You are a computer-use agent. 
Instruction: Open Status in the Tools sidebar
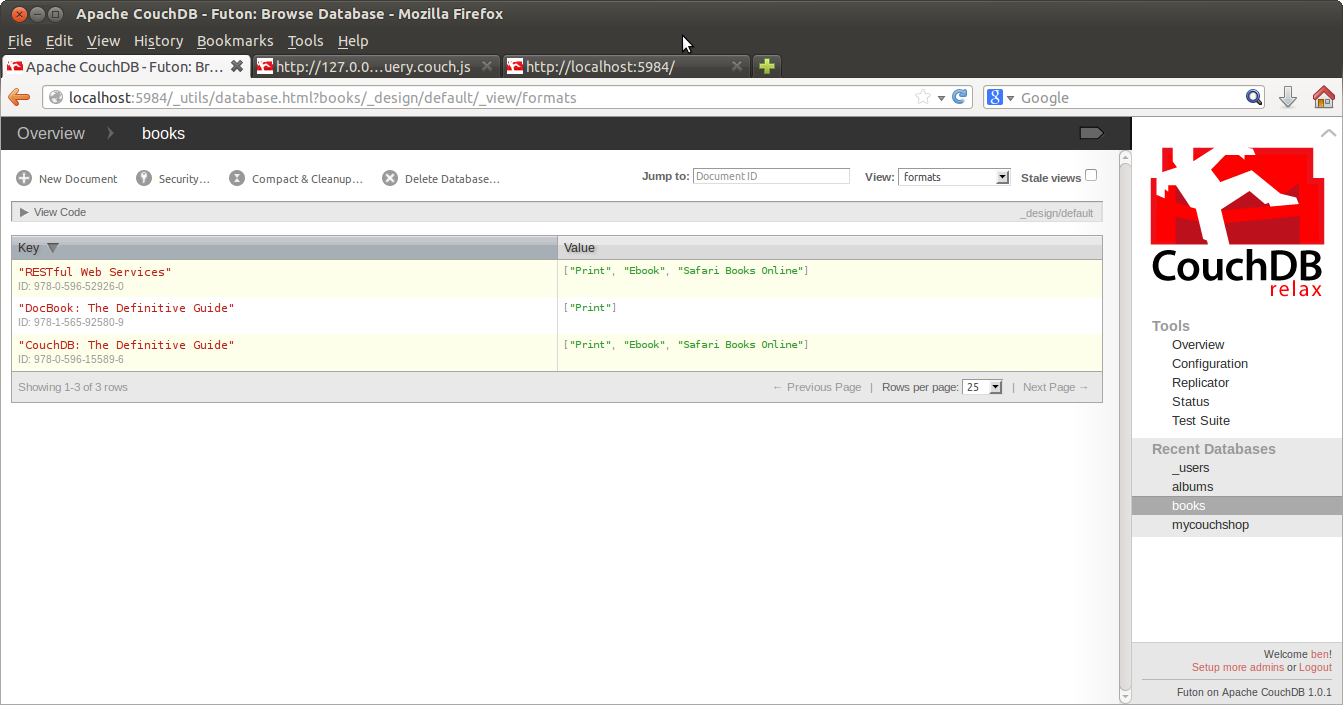(x=1191, y=402)
